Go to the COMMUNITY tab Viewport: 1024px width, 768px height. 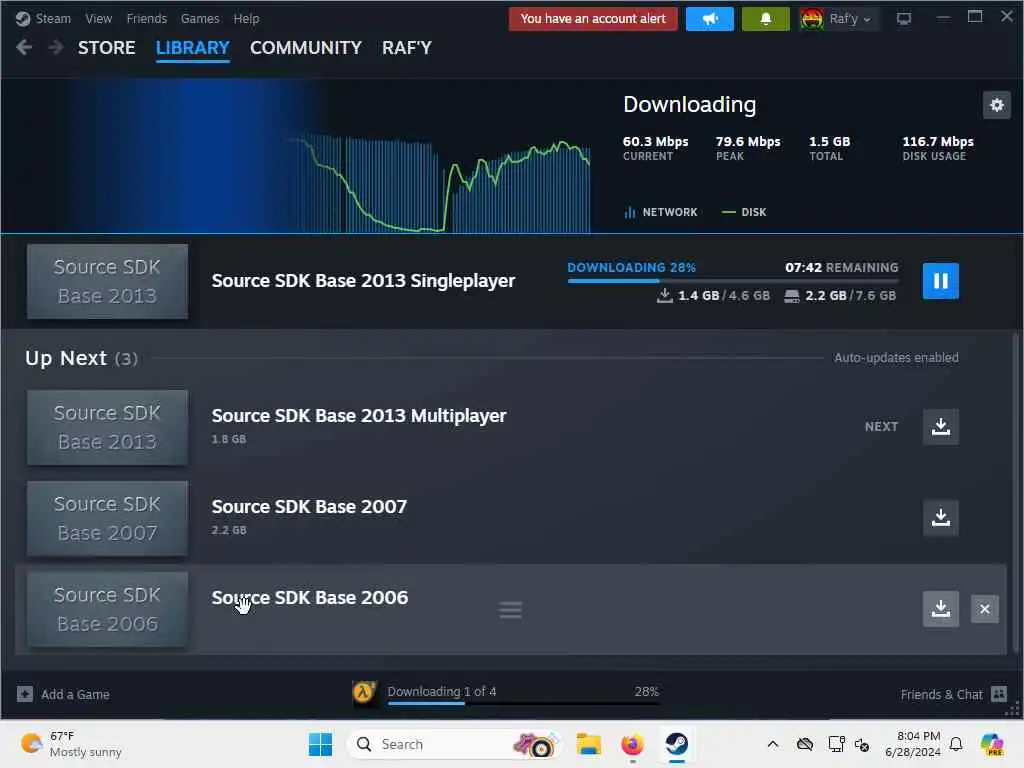[x=306, y=48]
